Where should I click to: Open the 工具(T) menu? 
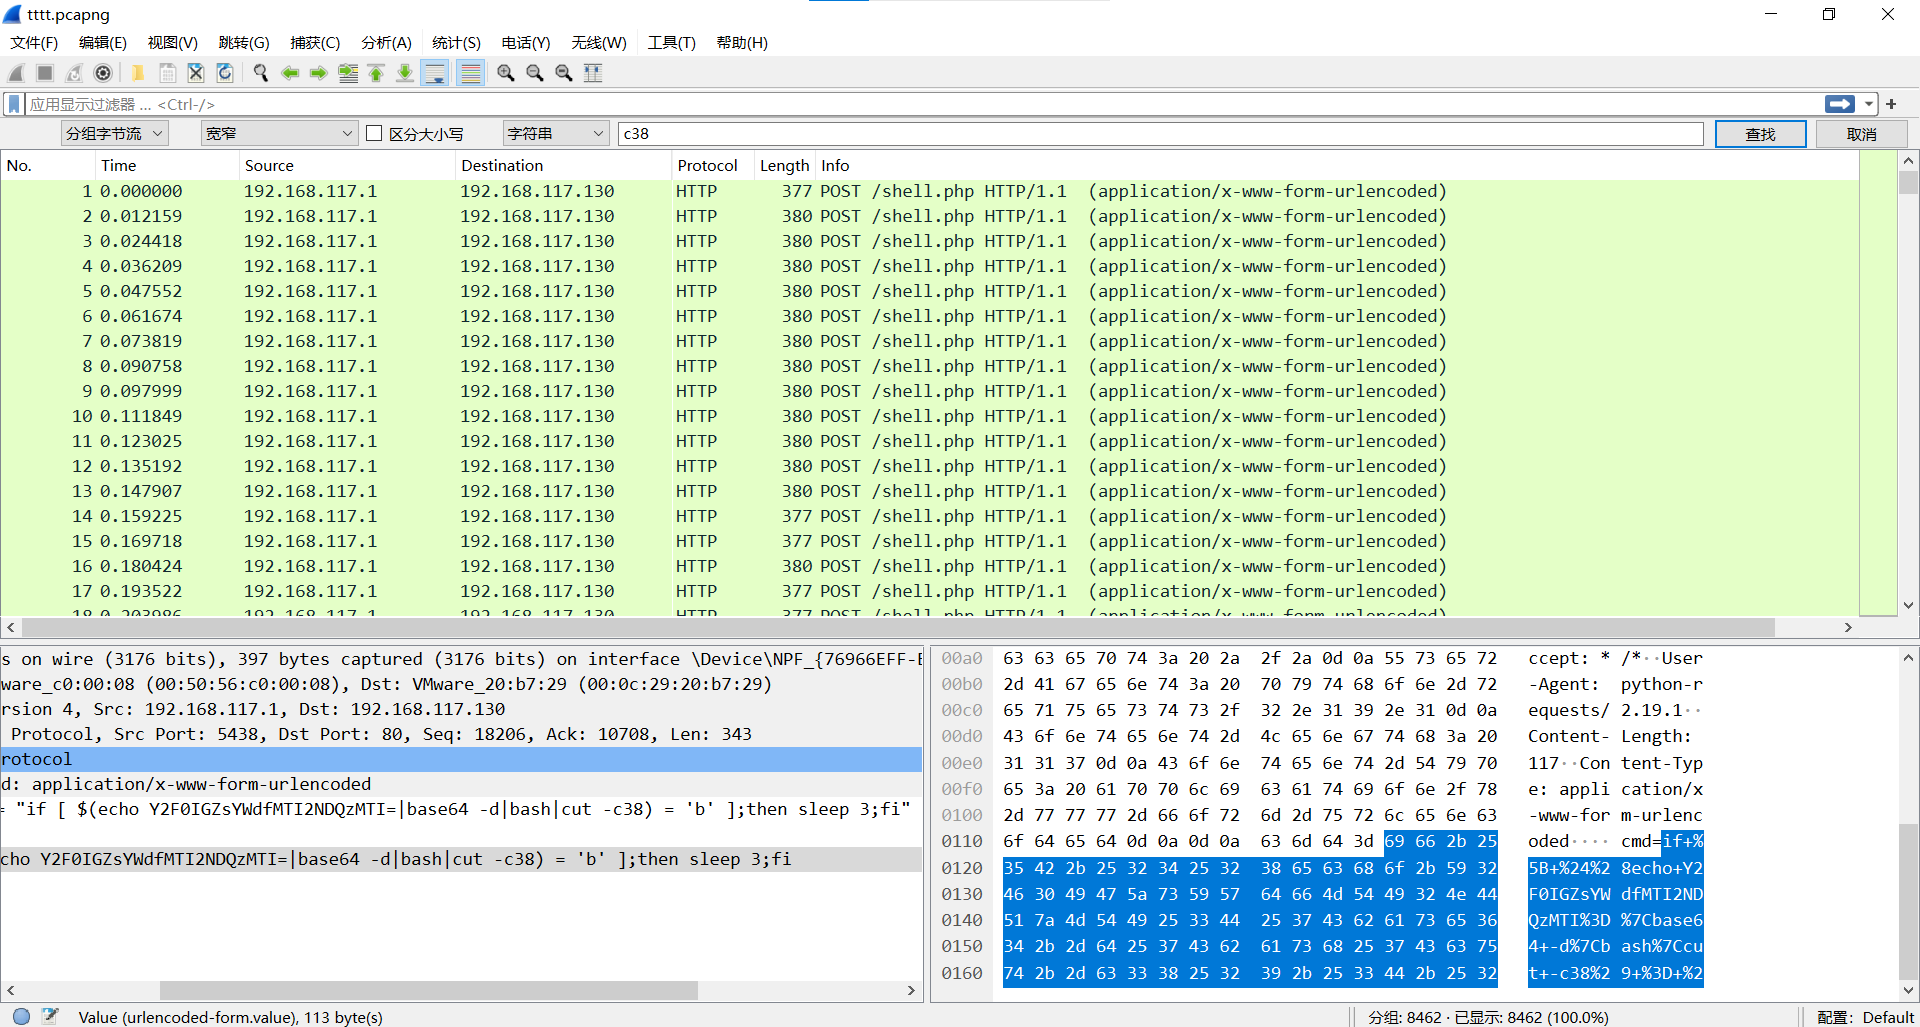click(x=671, y=42)
